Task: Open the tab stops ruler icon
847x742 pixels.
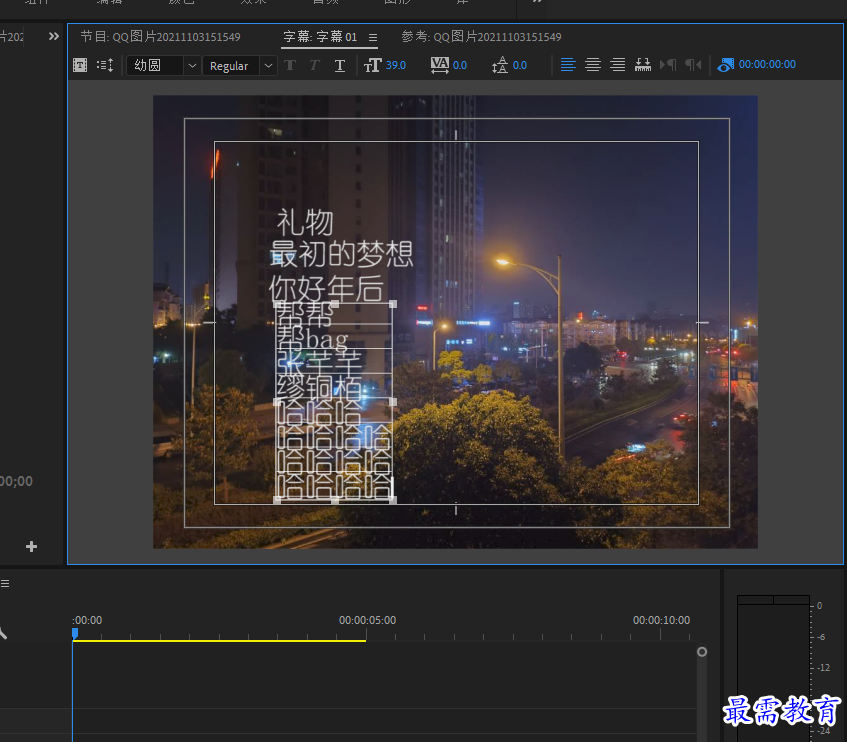Action: pyautogui.click(x=643, y=65)
